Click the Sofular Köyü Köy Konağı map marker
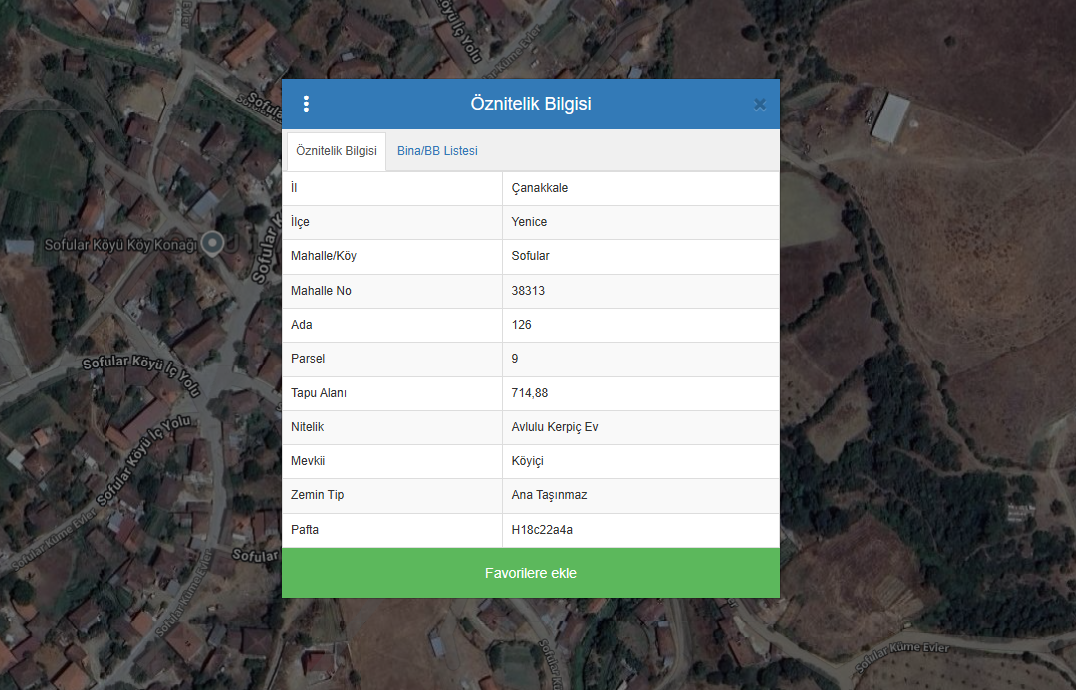The height and width of the screenshot is (690, 1076). 212,242
